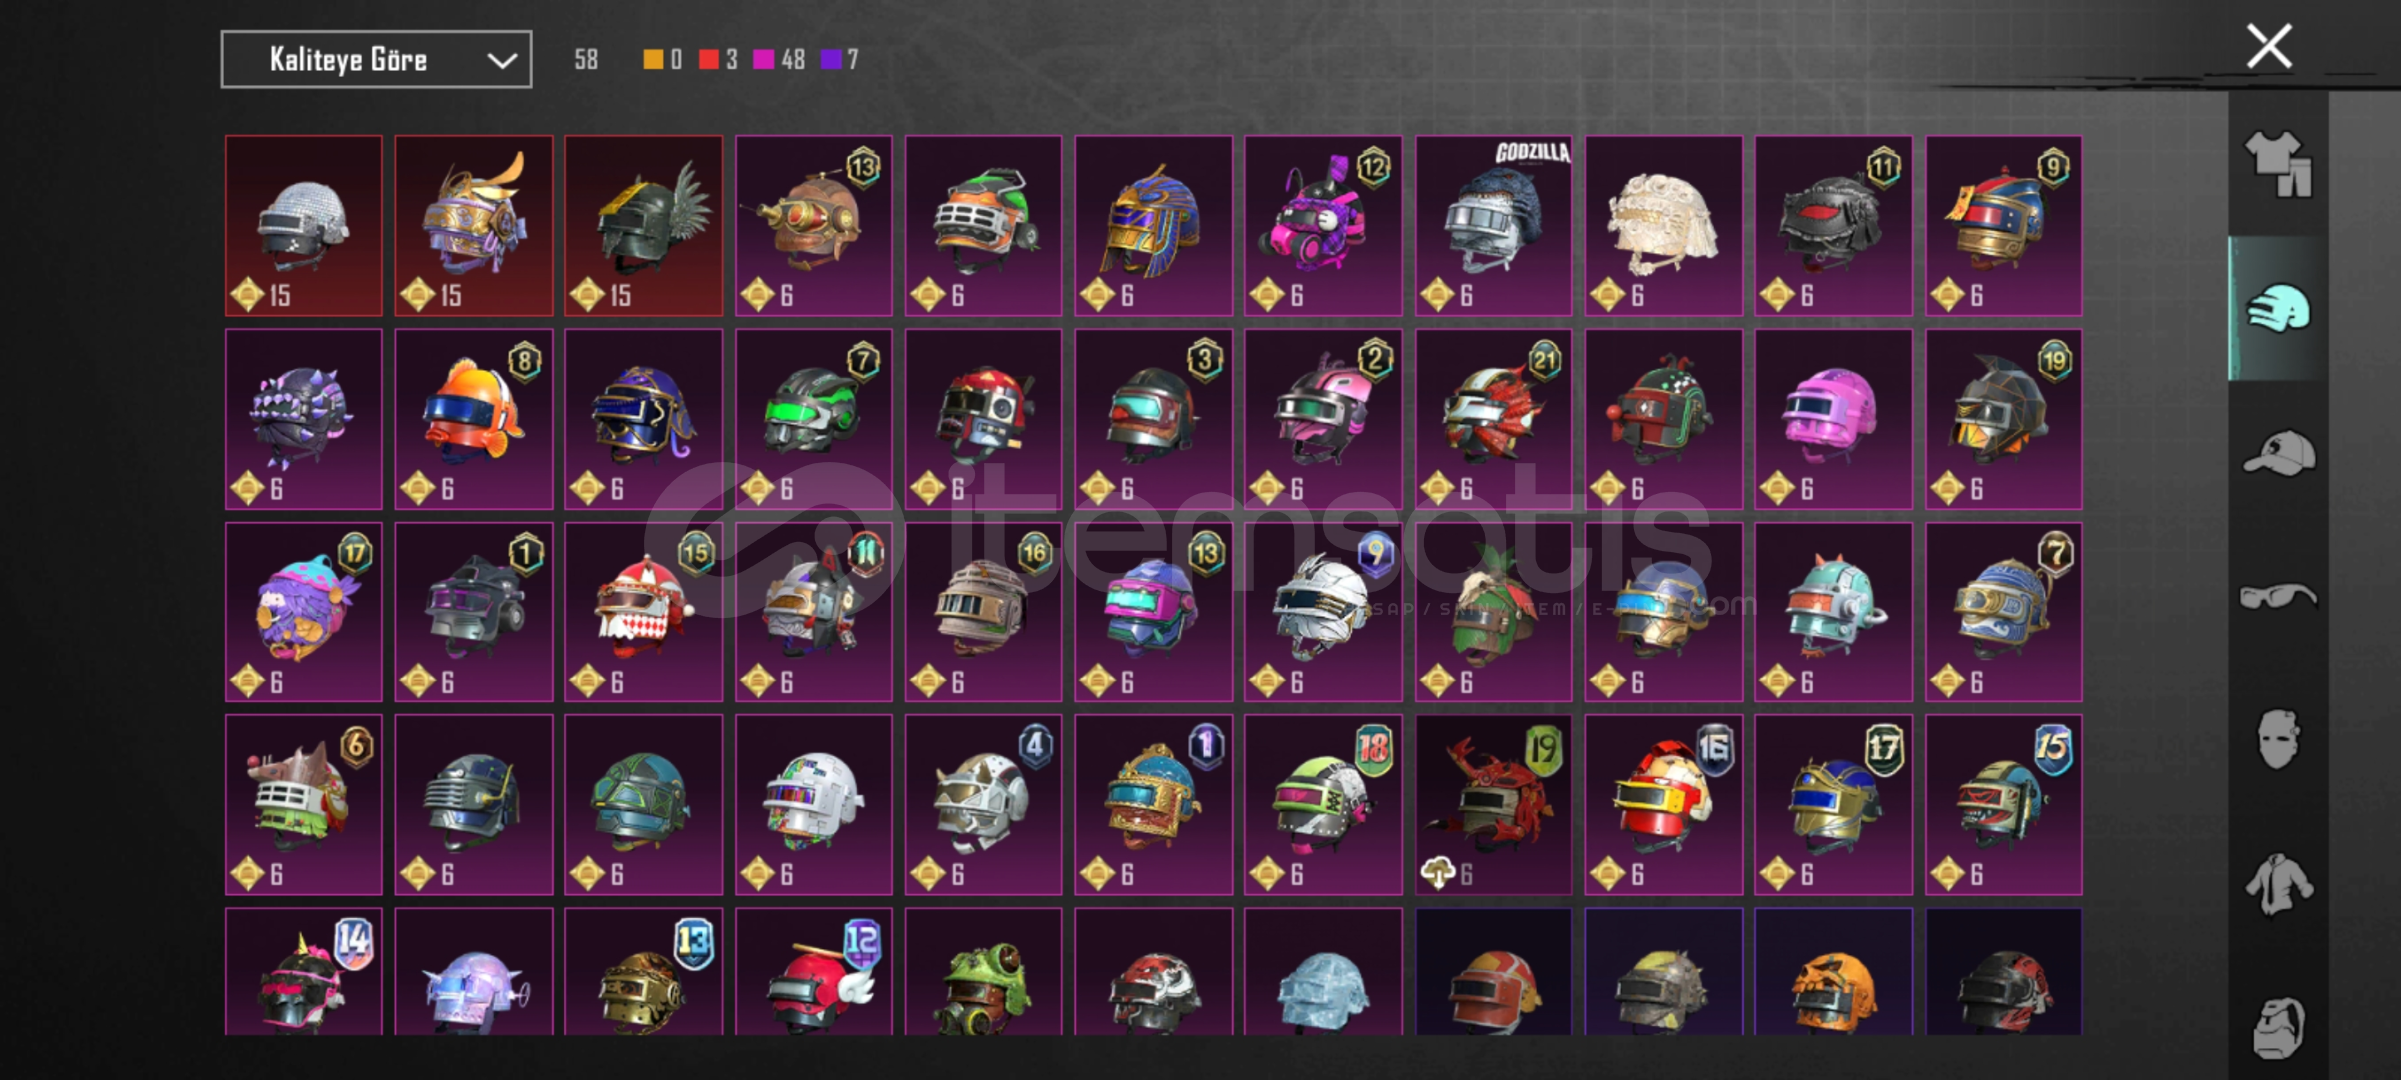This screenshot has height=1080, width=2401.
Task: Select the jacket category in sidebar
Action: click(x=2278, y=884)
